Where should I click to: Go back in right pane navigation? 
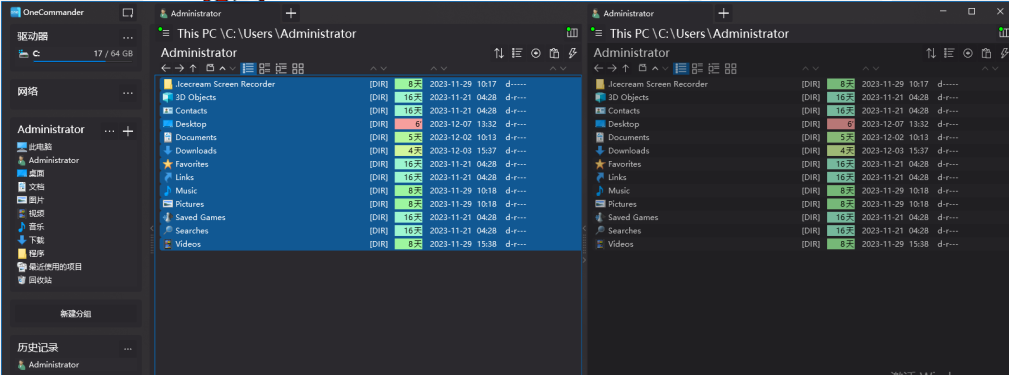coord(598,68)
